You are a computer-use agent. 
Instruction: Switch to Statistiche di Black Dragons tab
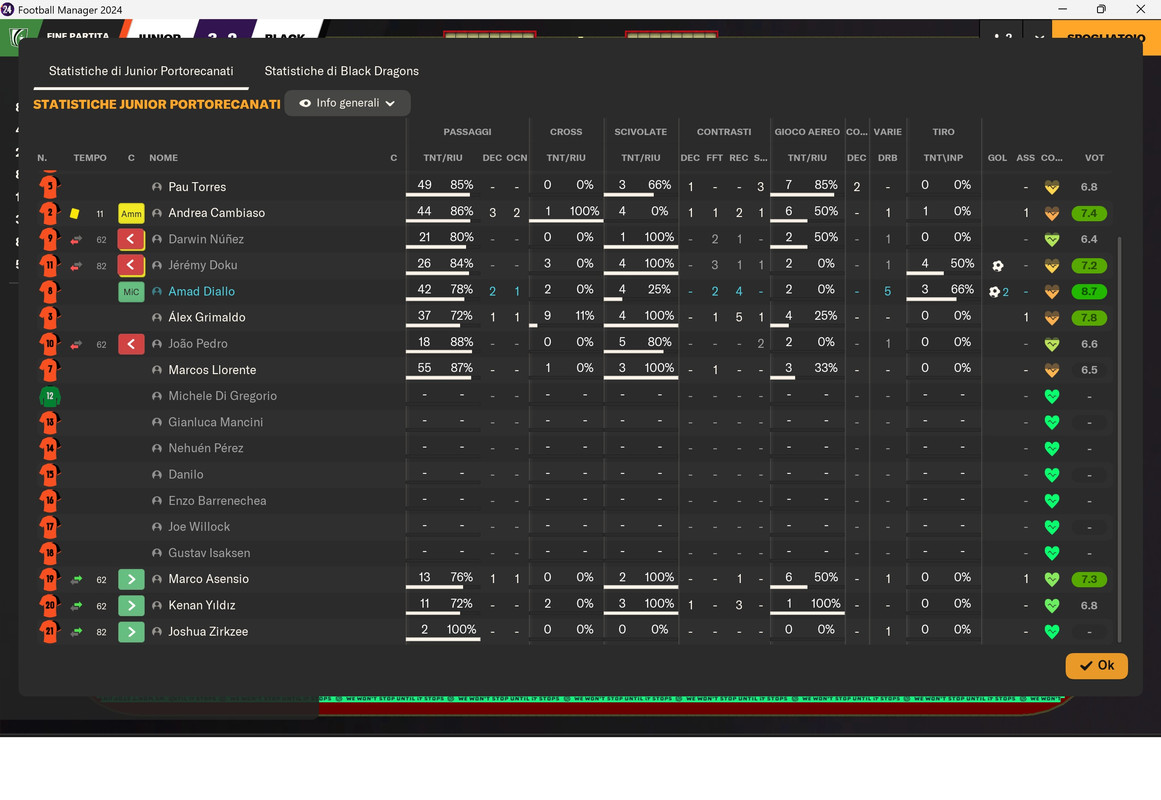click(x=341, y=71)
